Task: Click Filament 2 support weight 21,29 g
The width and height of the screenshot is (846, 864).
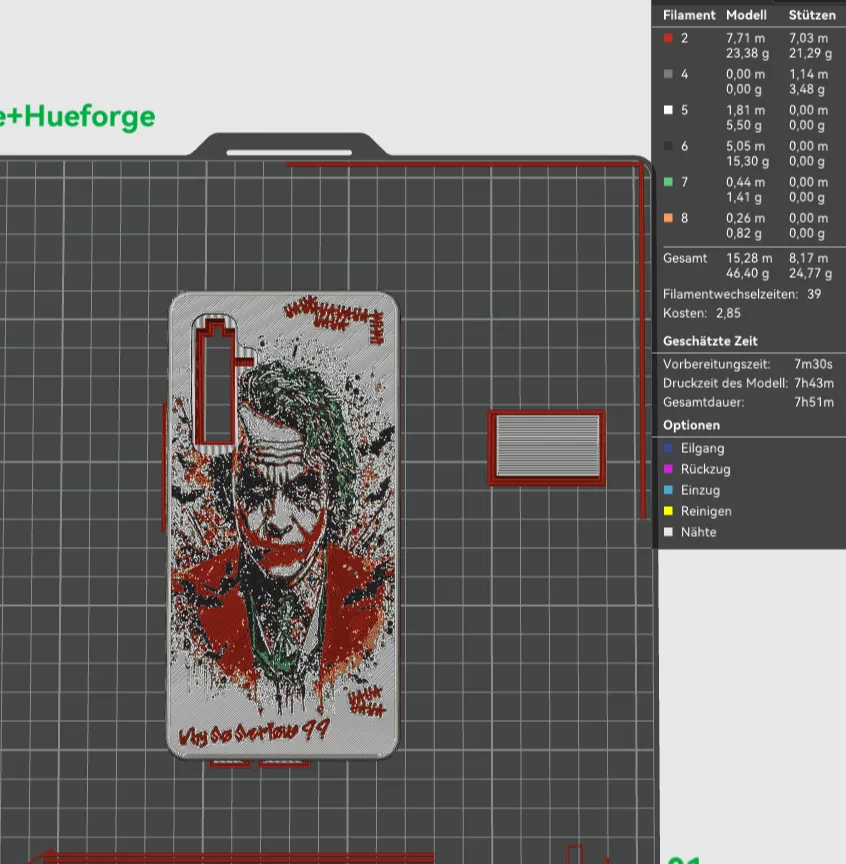Action: [x=810, y=53]
